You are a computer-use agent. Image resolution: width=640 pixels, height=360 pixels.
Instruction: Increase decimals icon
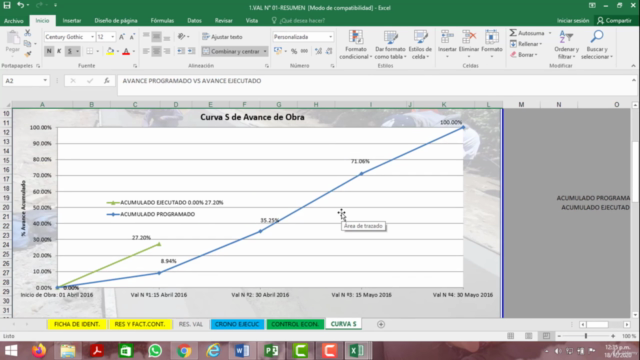tap(318, 51)
